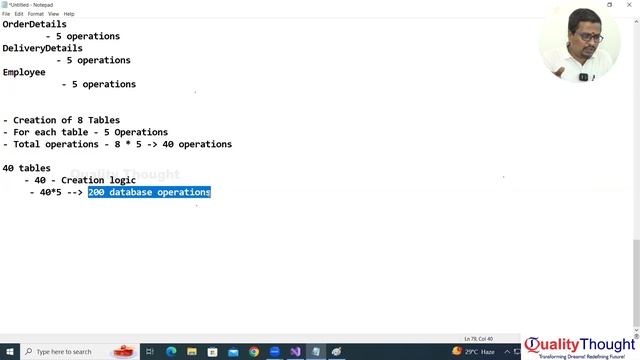This screenshot has width=640, height=360.
Task: Click the Notepad icon in the title bar
Action: (x=4, y=5)
